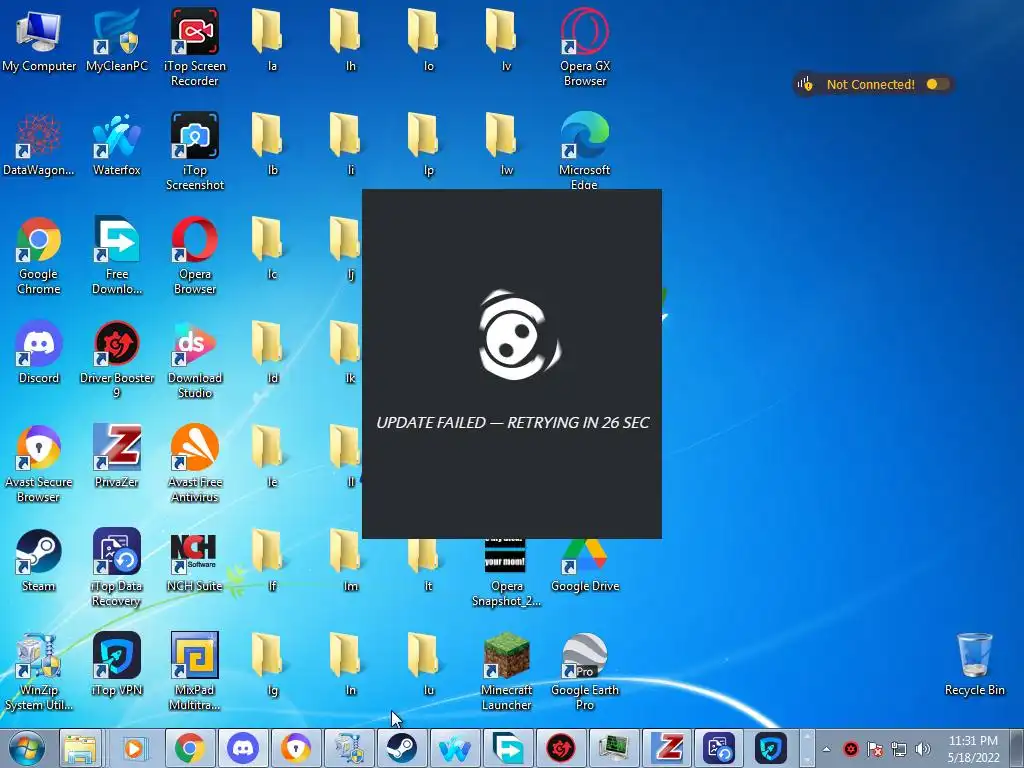Click the VPN signal warning icon
The height and width of the screenshot is (768, 1024).
click(805, 84)
